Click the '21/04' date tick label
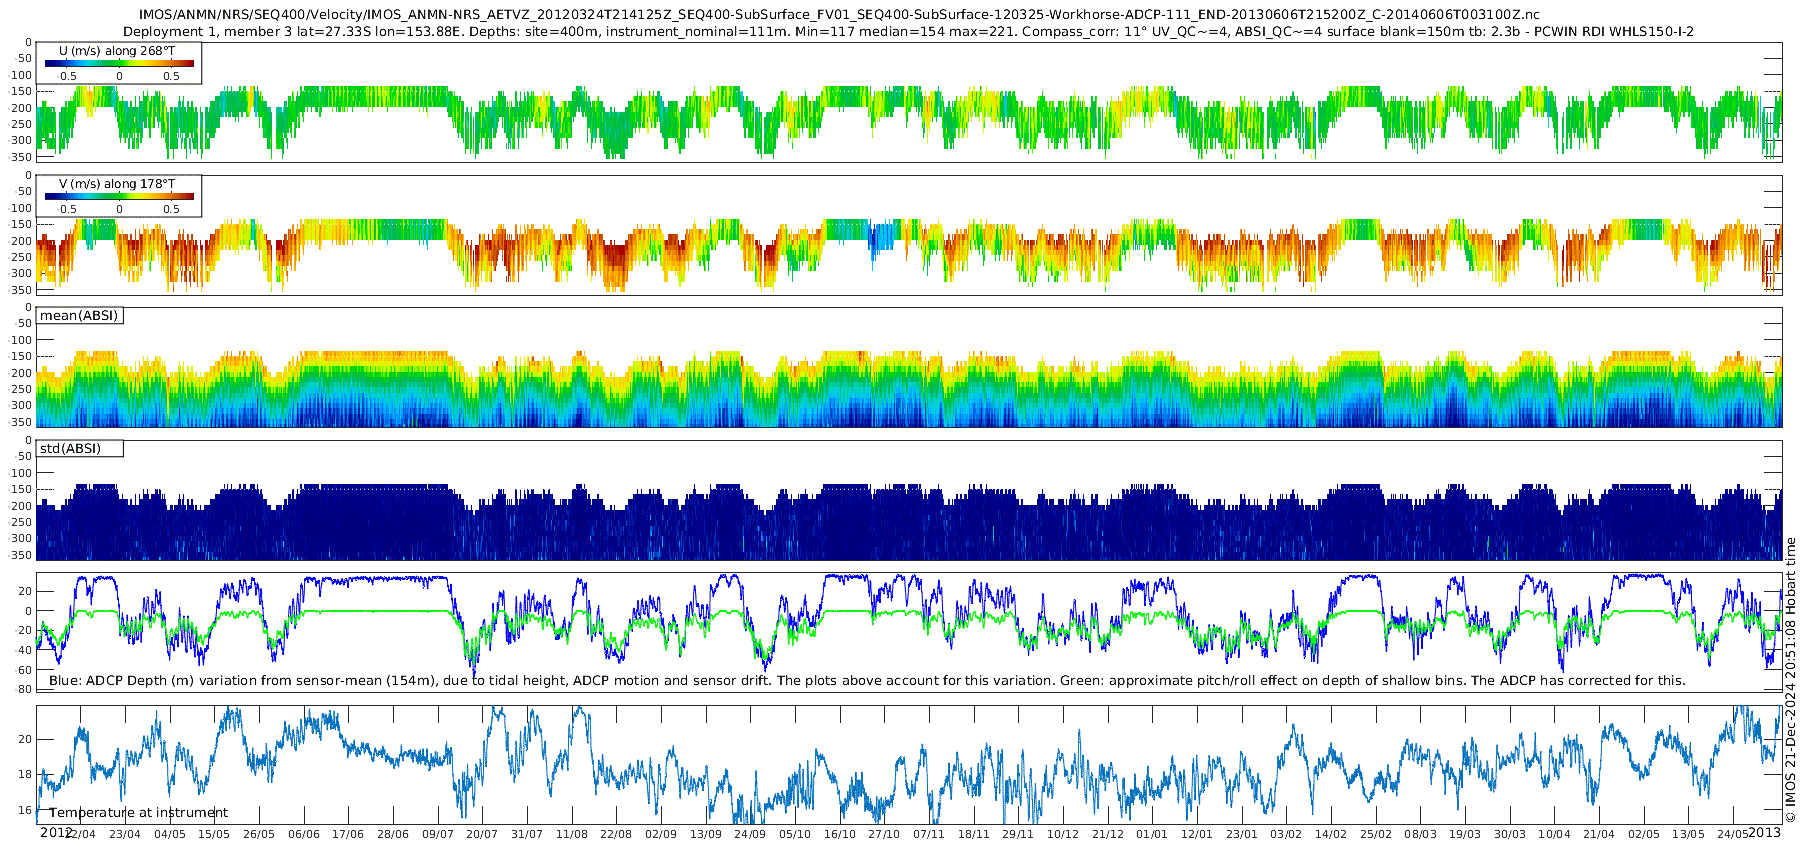 click(1599, 834)
